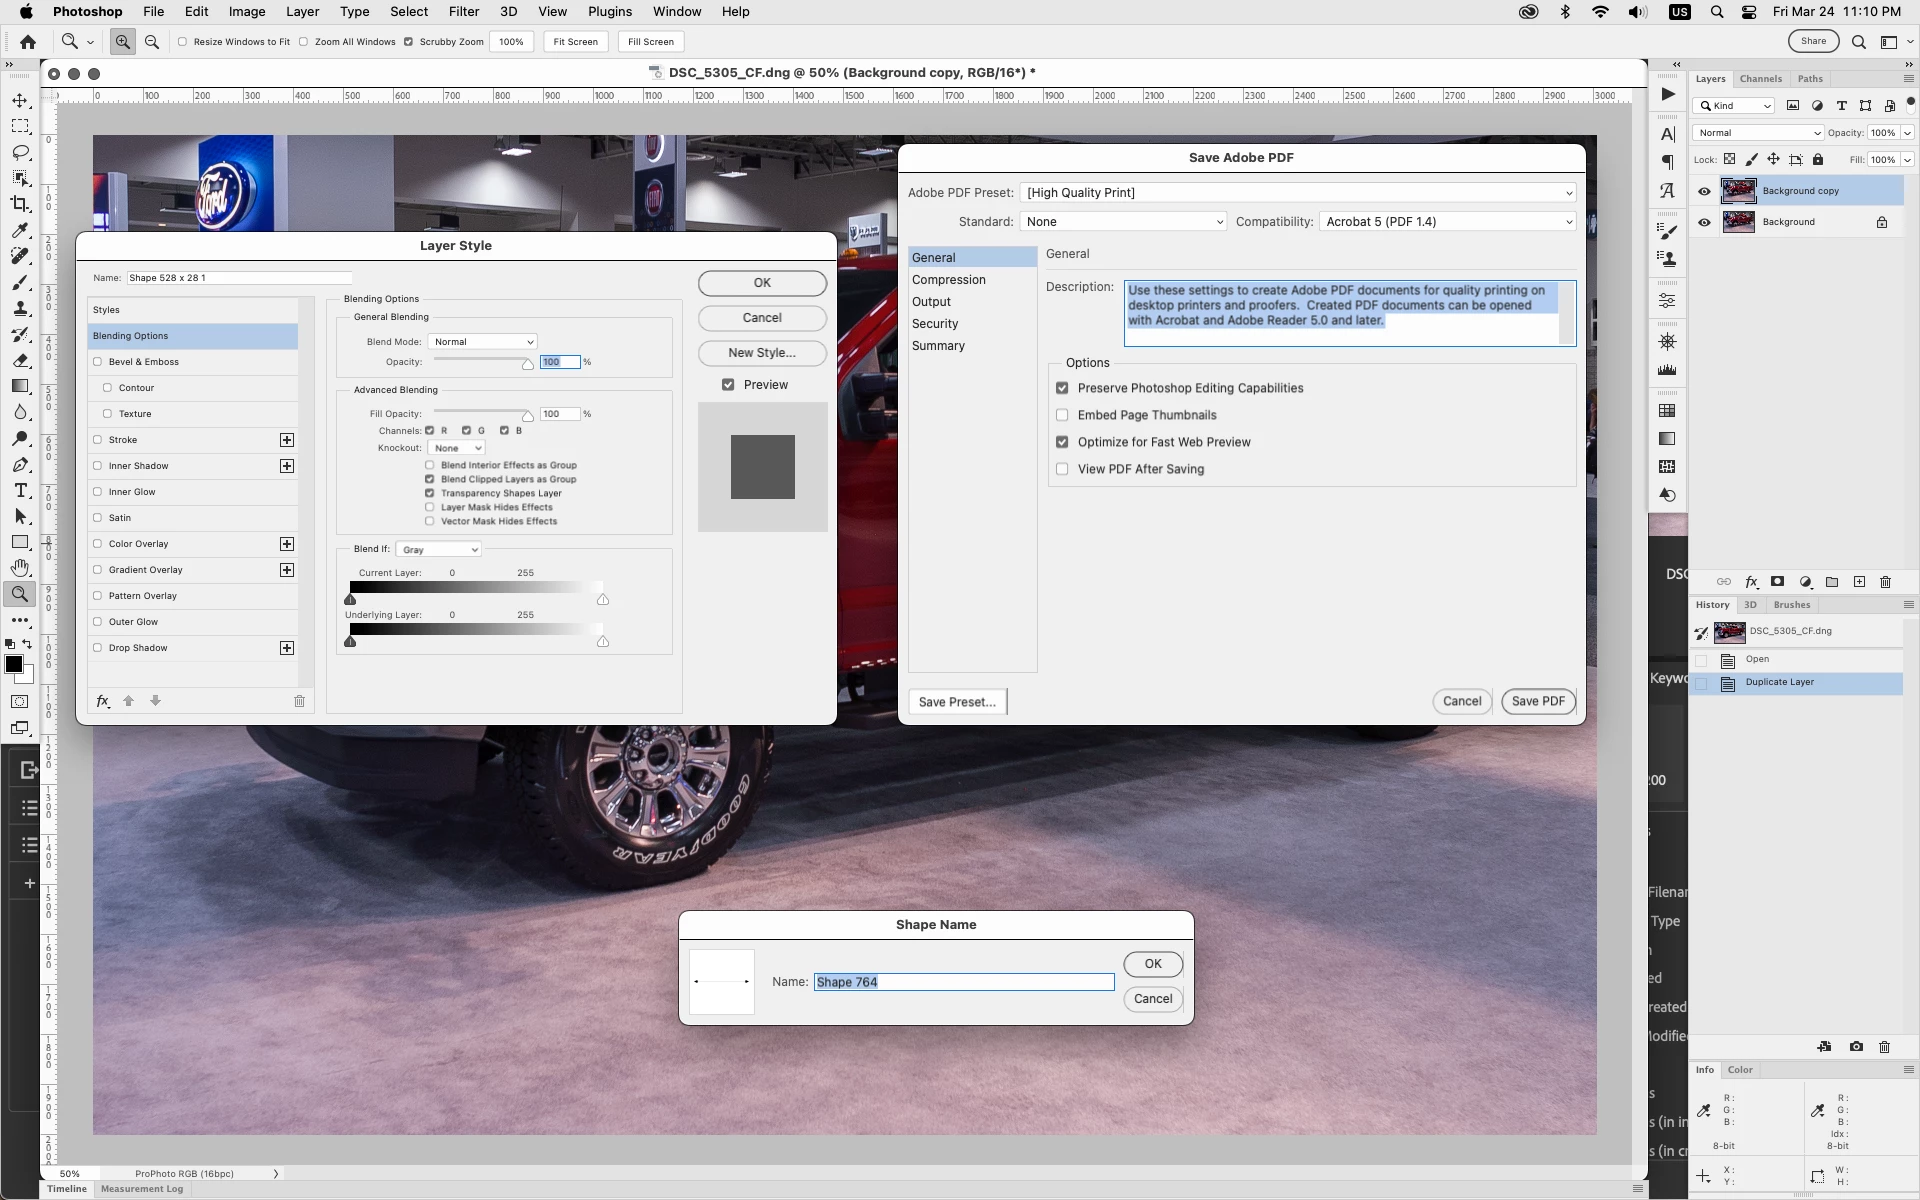
Task: Click the New Style button
Action: click(x=762, y=353)
